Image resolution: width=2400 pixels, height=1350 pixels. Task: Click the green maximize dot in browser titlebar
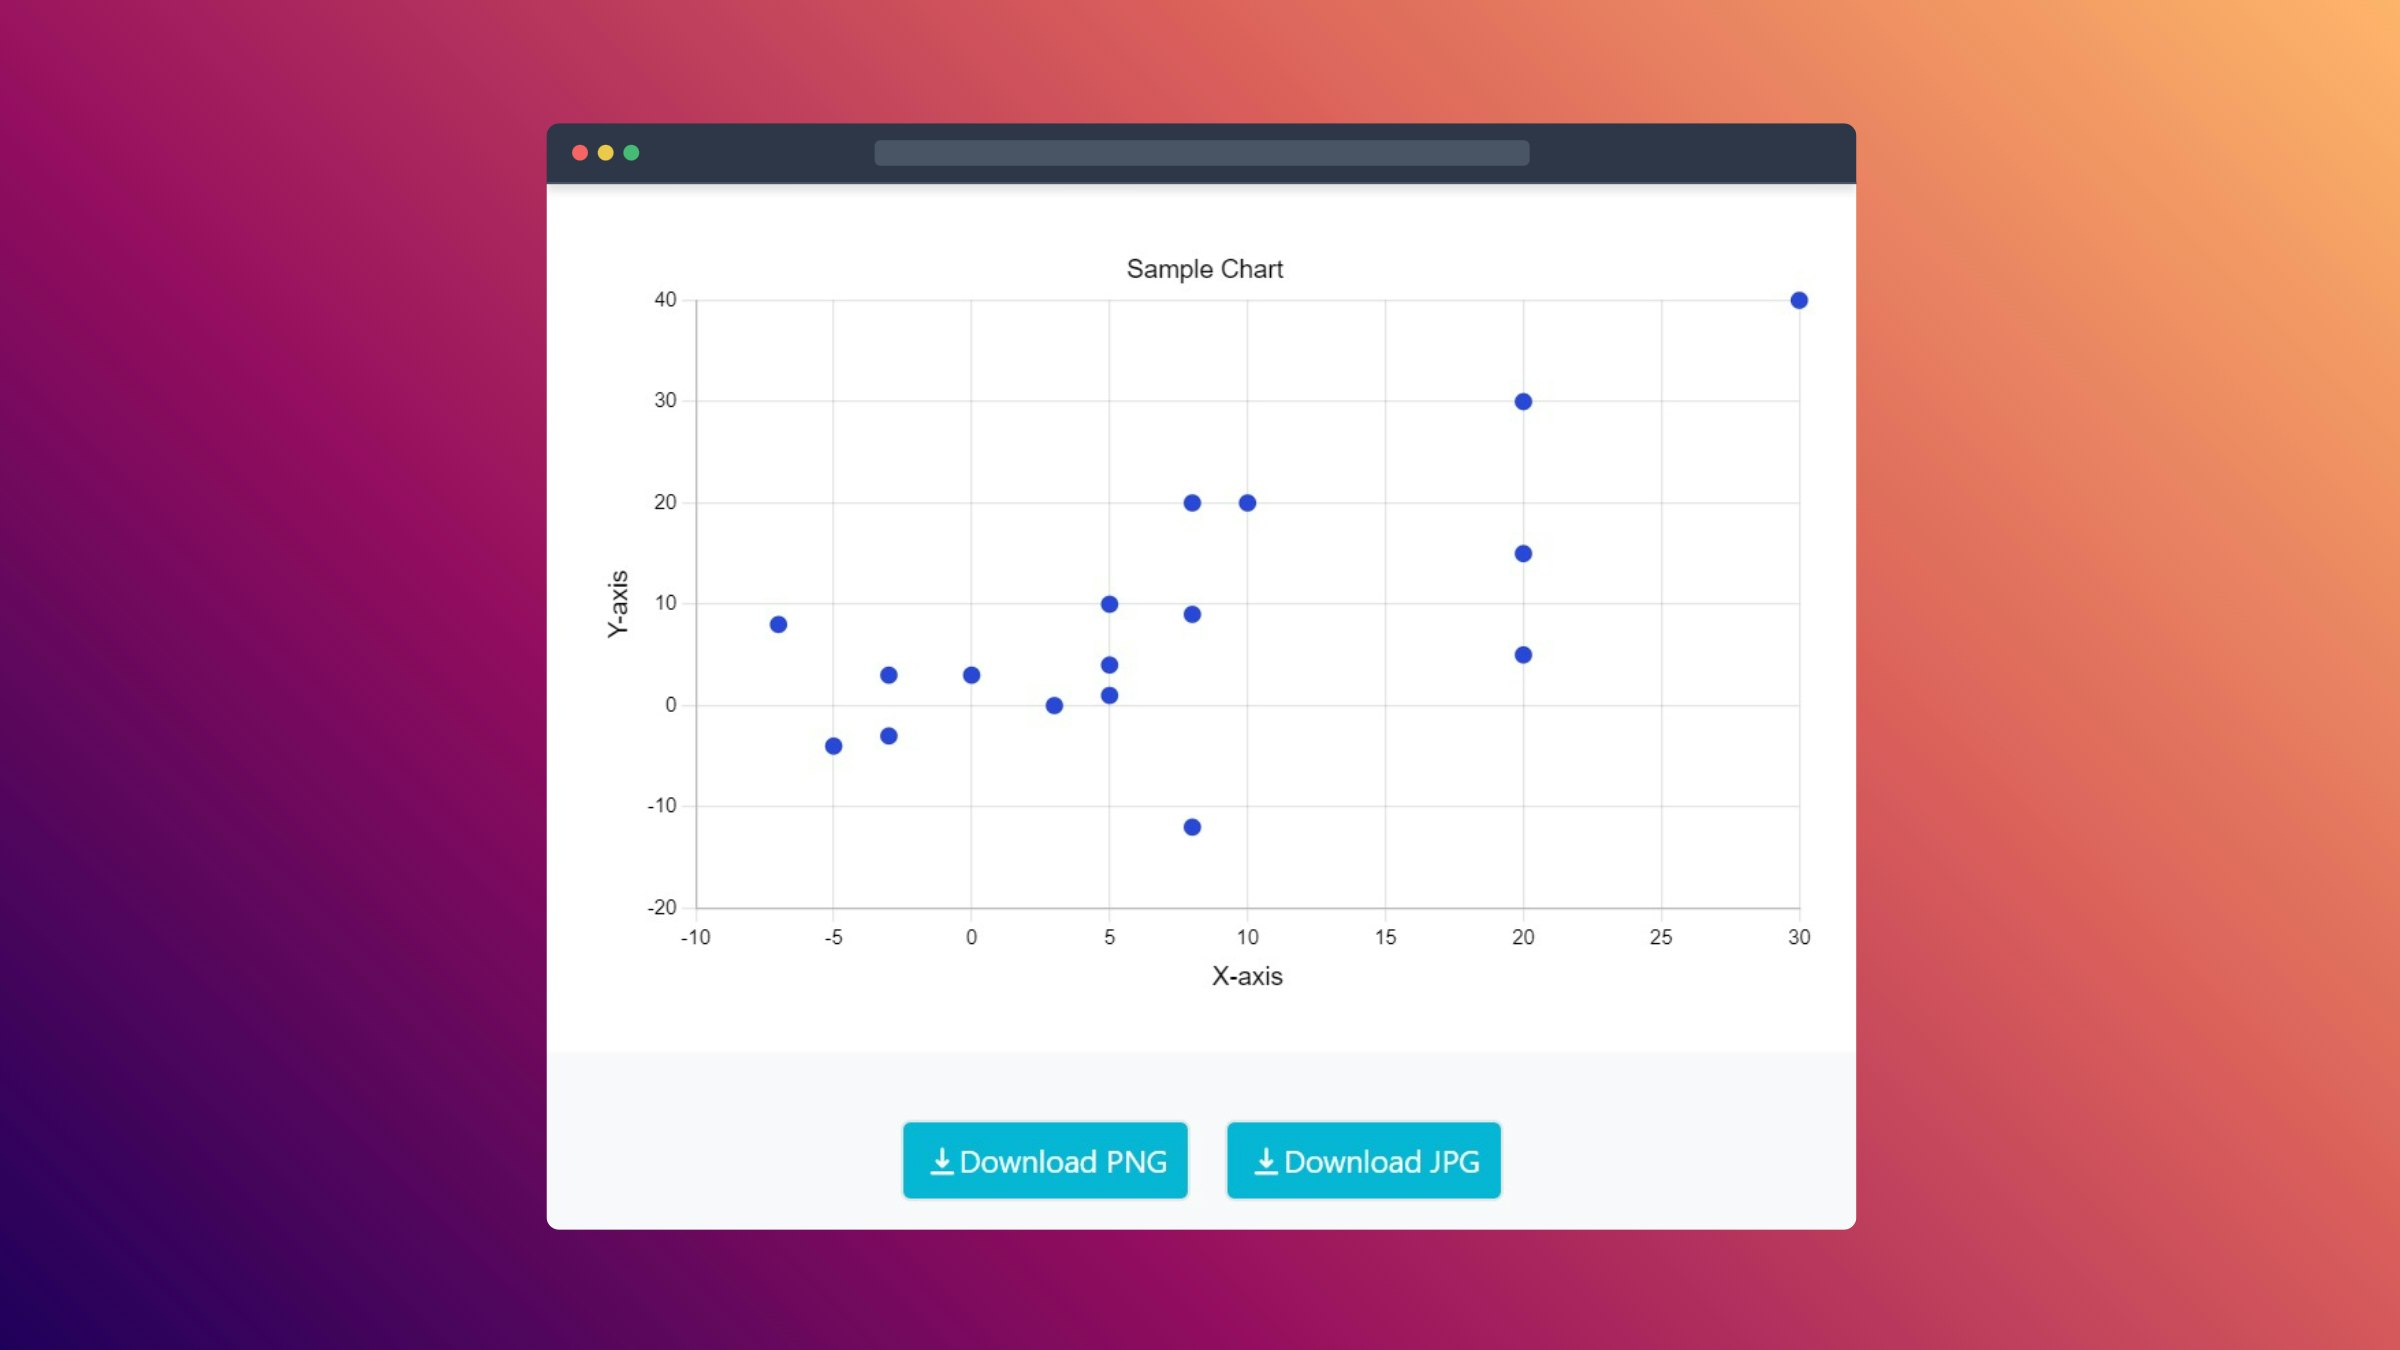(x=632, y=152)
